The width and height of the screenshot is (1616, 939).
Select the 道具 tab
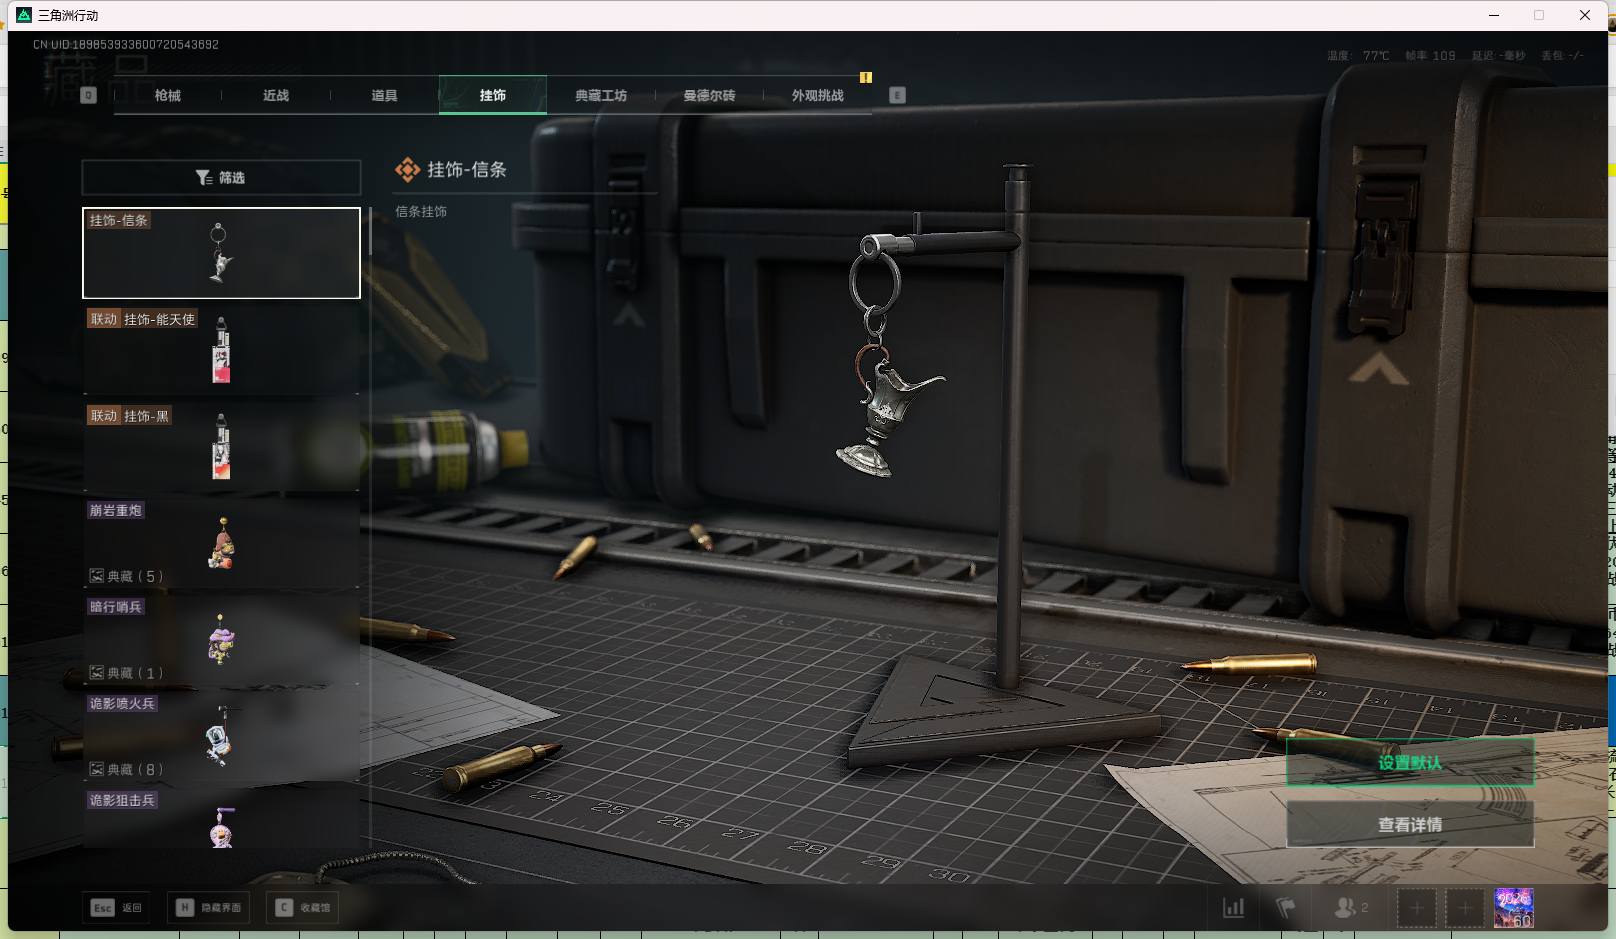point(384,95)
